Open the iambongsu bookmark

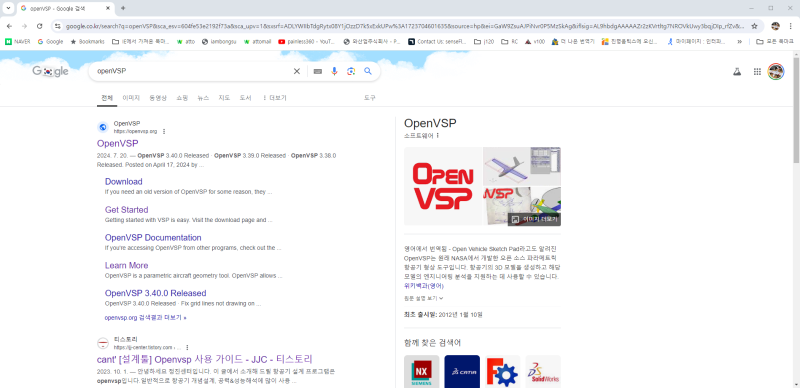coord(219,42)
